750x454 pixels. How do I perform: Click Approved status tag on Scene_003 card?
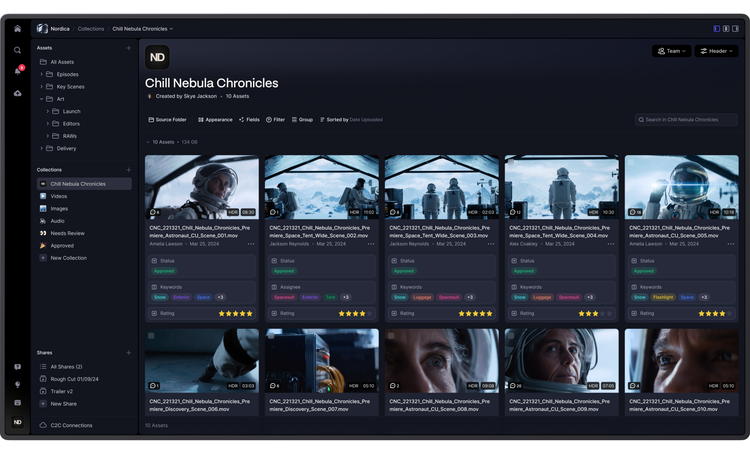point(404,271)
